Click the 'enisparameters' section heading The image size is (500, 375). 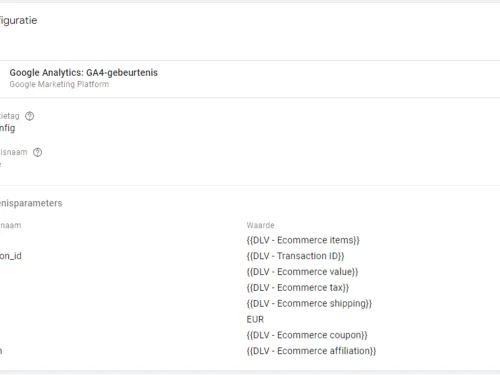click(x=31, y=203)
